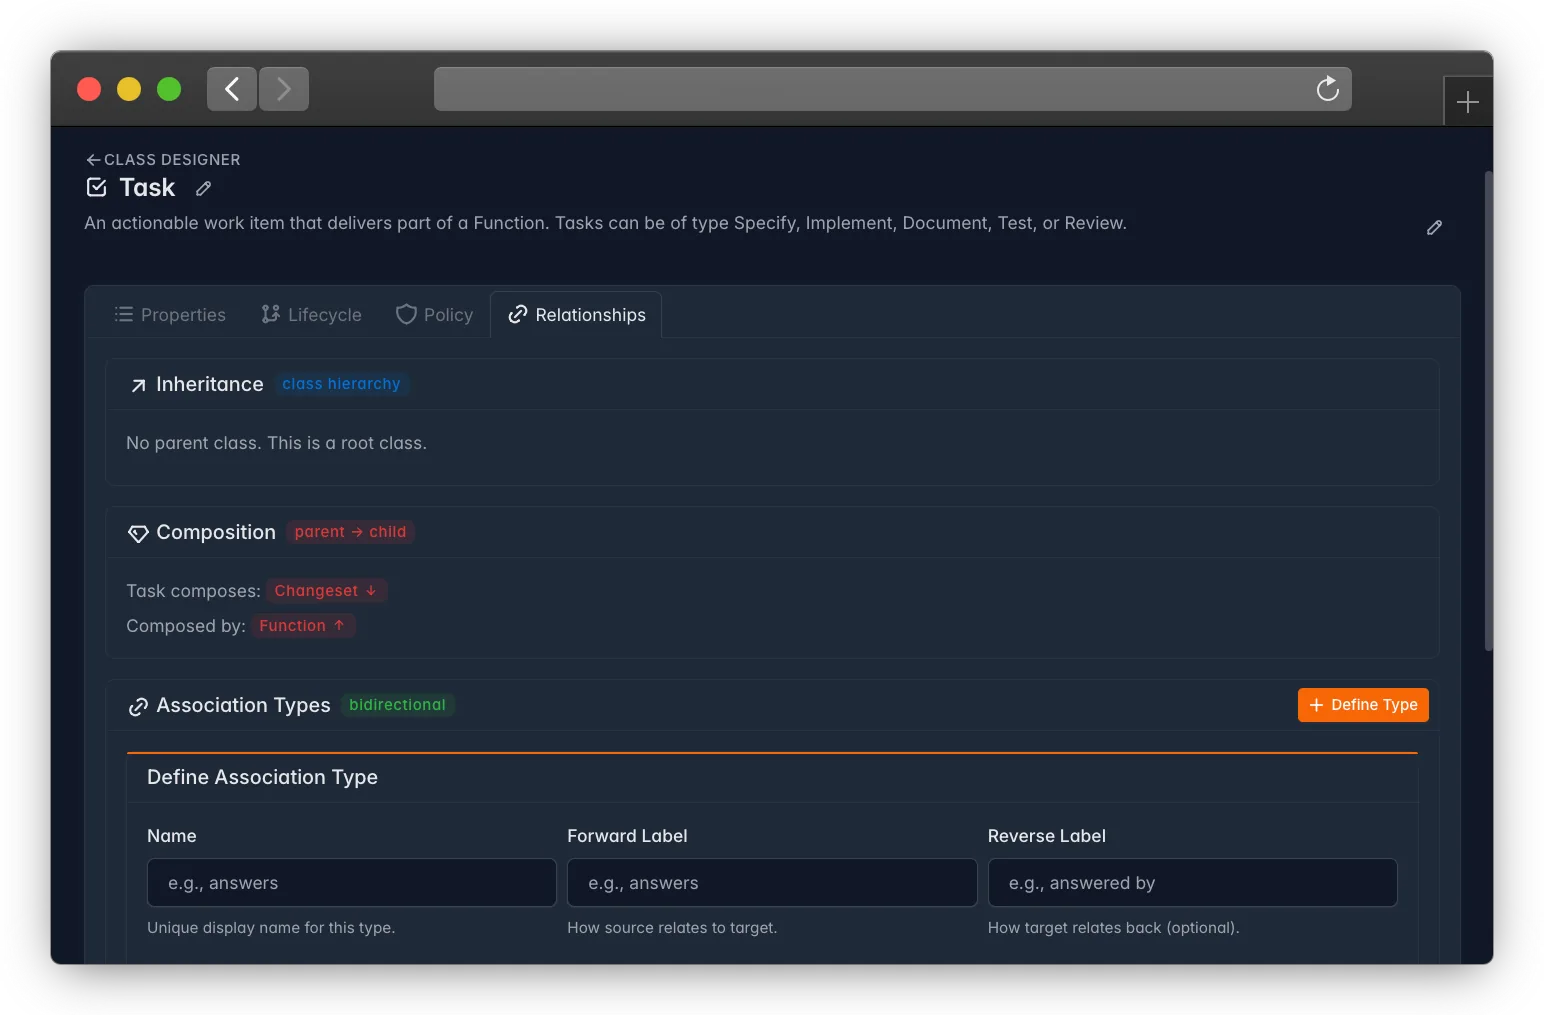Click the Relationships tab
Image resolution: width=1544 pixels, height=1015 pixels.
coord(576,315)
